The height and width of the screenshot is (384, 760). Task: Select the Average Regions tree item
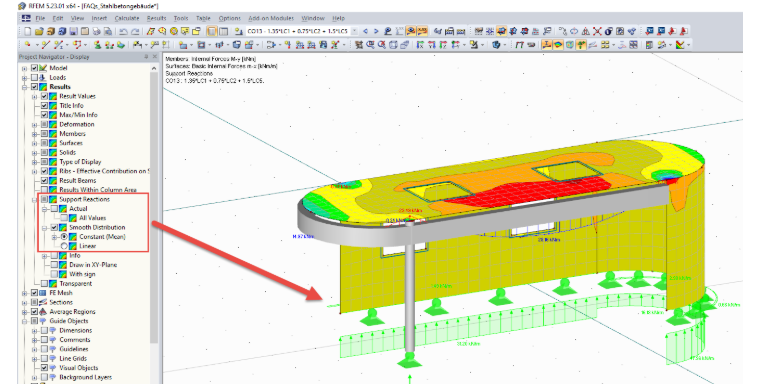[x=72, y=312]
